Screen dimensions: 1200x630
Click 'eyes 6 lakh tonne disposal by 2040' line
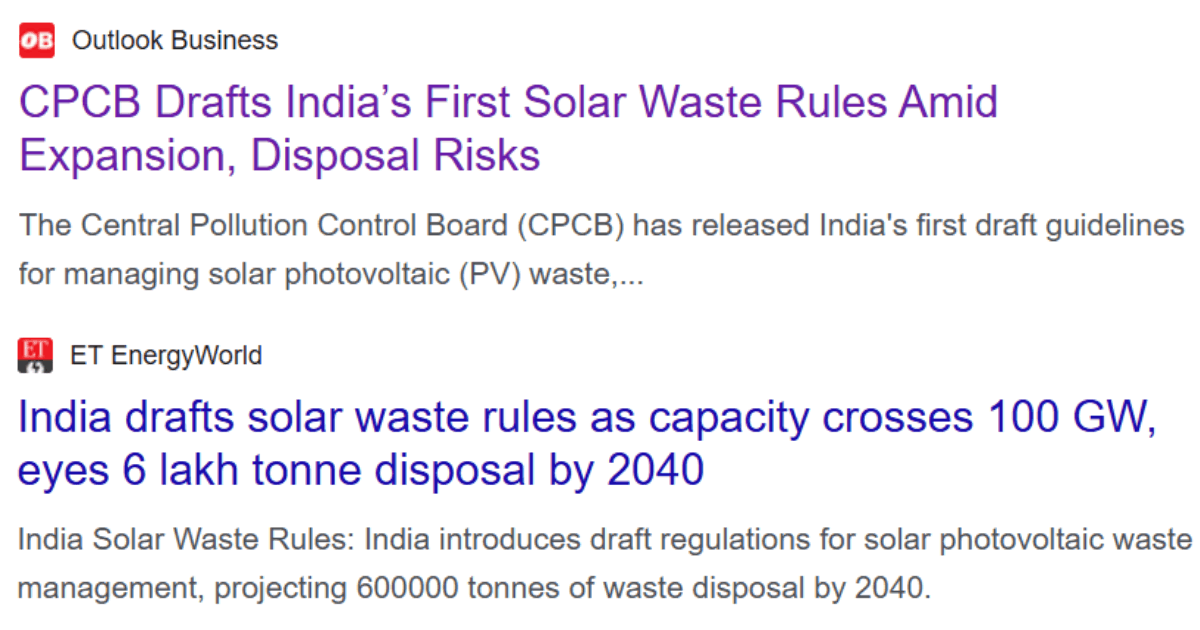tap(362, 470)
